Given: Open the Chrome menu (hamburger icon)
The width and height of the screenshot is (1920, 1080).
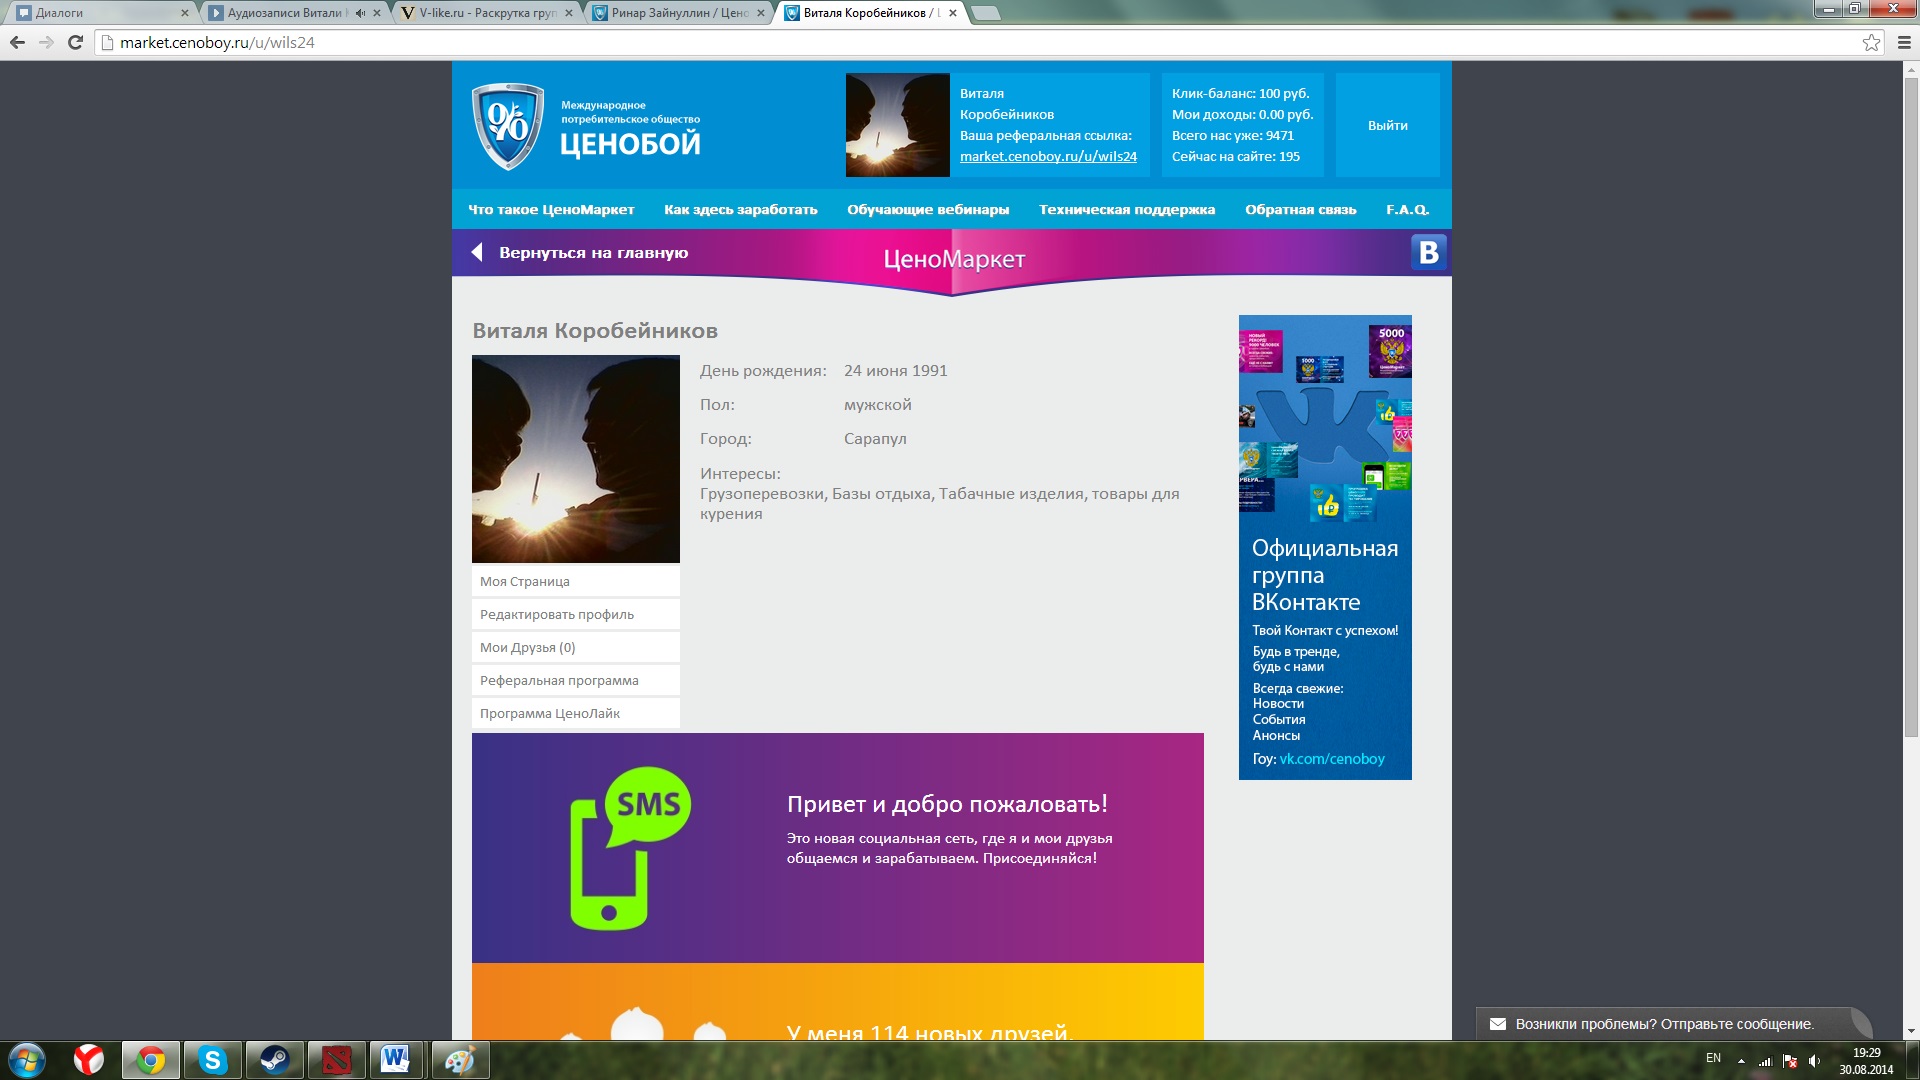Looking at the screenshot, I should 1904,42.
